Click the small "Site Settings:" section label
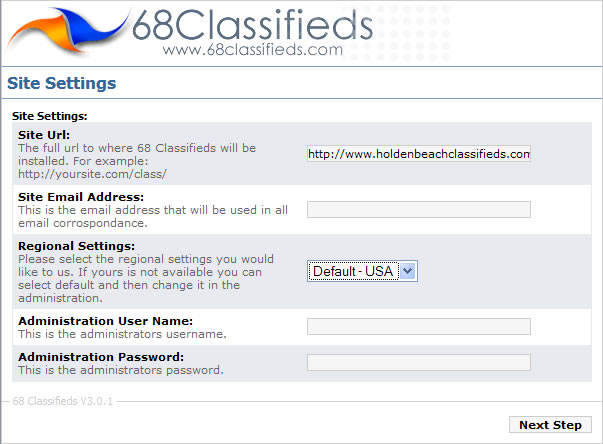Image resolution: width=603 pixels, height=444 pixels. 49,116
